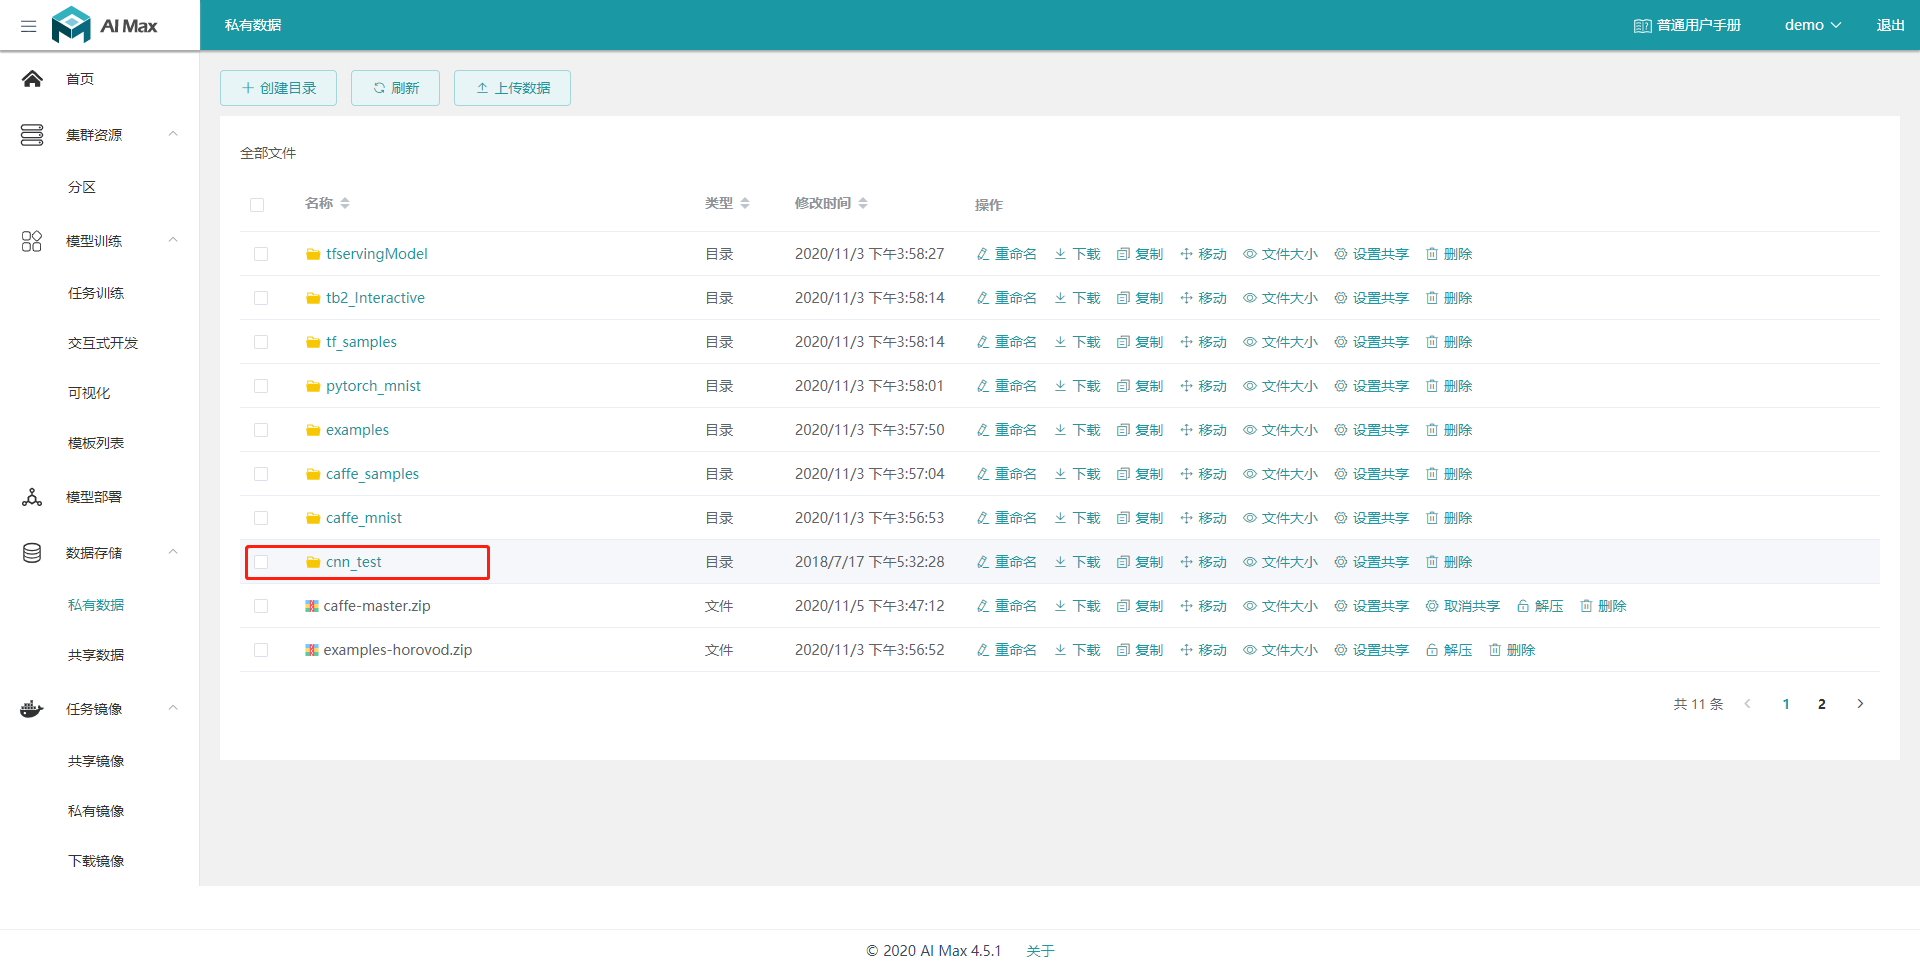Image resolution: width=1920 pixels, height=969 pixels.
Task: Select the checkbox for caffe_samples row
Action: click(261, 473)
